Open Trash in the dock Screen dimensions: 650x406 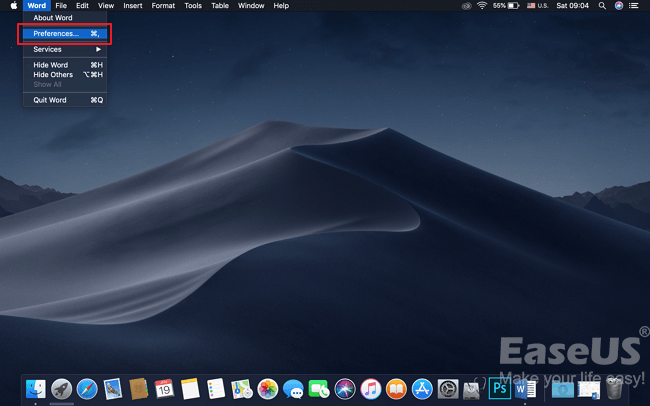click(x=614, y=389)
